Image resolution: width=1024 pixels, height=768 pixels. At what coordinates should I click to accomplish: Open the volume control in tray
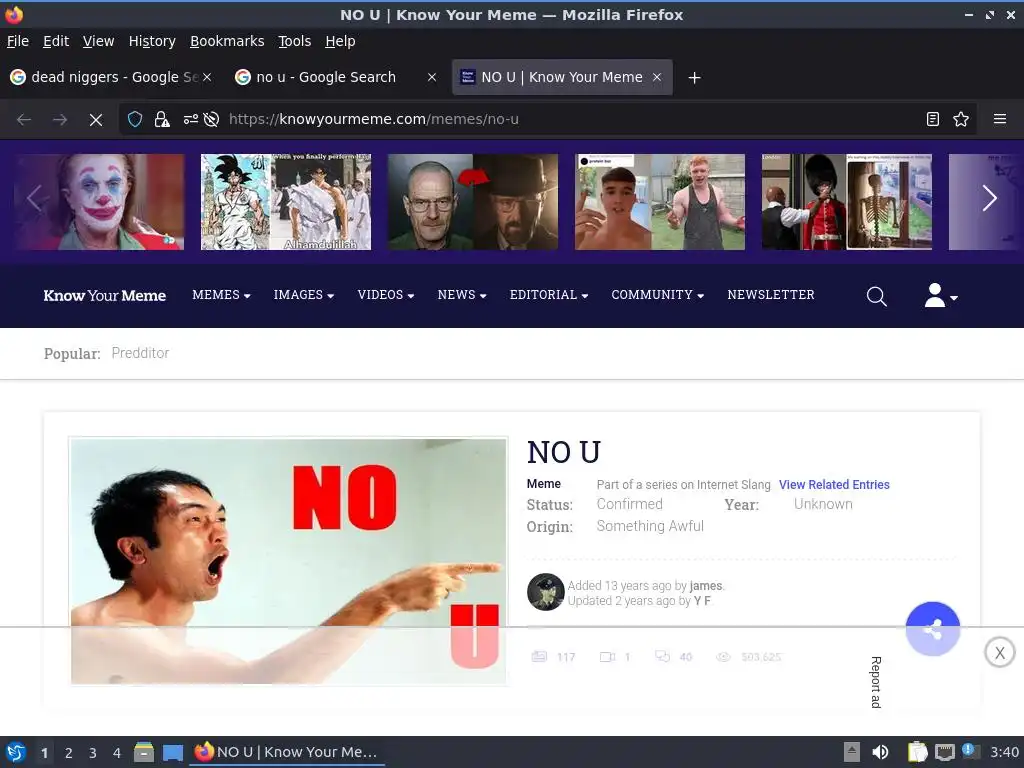tap(880, 752)
